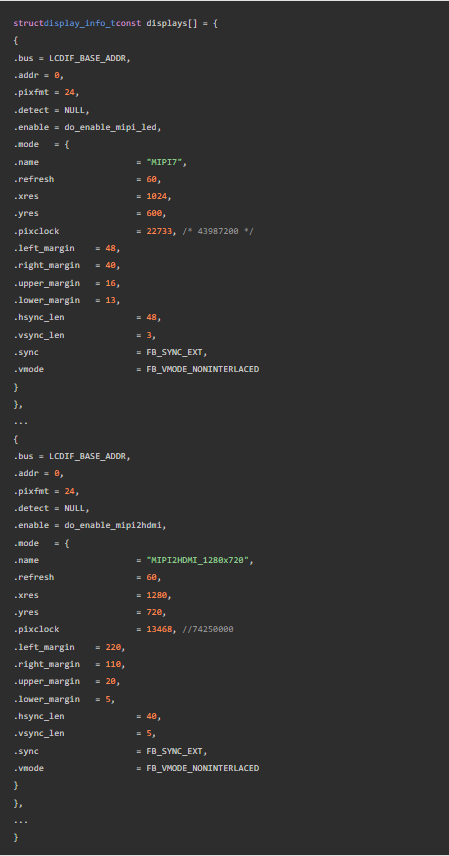Viewport: 449px width, 856px height.
Task: Click the left_margin value 48
Action: pos(110,248)
